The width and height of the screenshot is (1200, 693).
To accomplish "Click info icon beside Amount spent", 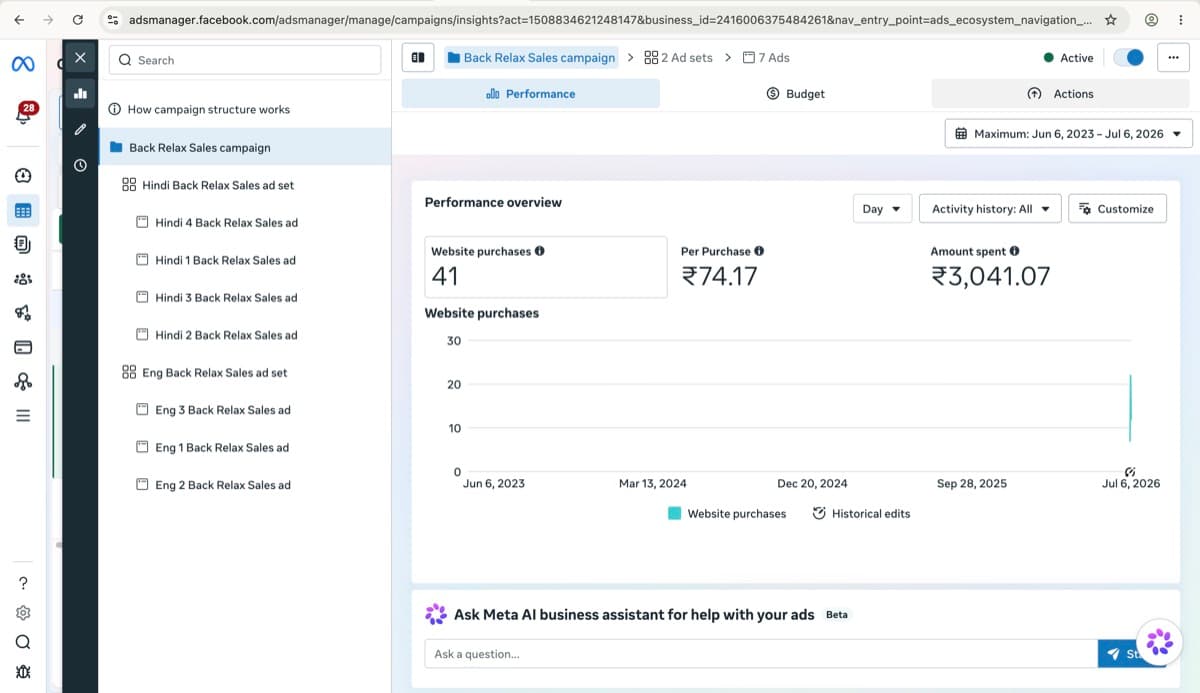I will tap(1014, 251).
